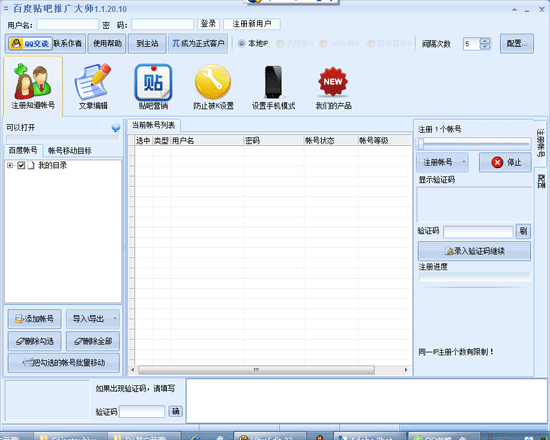Select the 代理换IP radio option
Viewport: 550px width, 440px height.
(x=280, y=44)
